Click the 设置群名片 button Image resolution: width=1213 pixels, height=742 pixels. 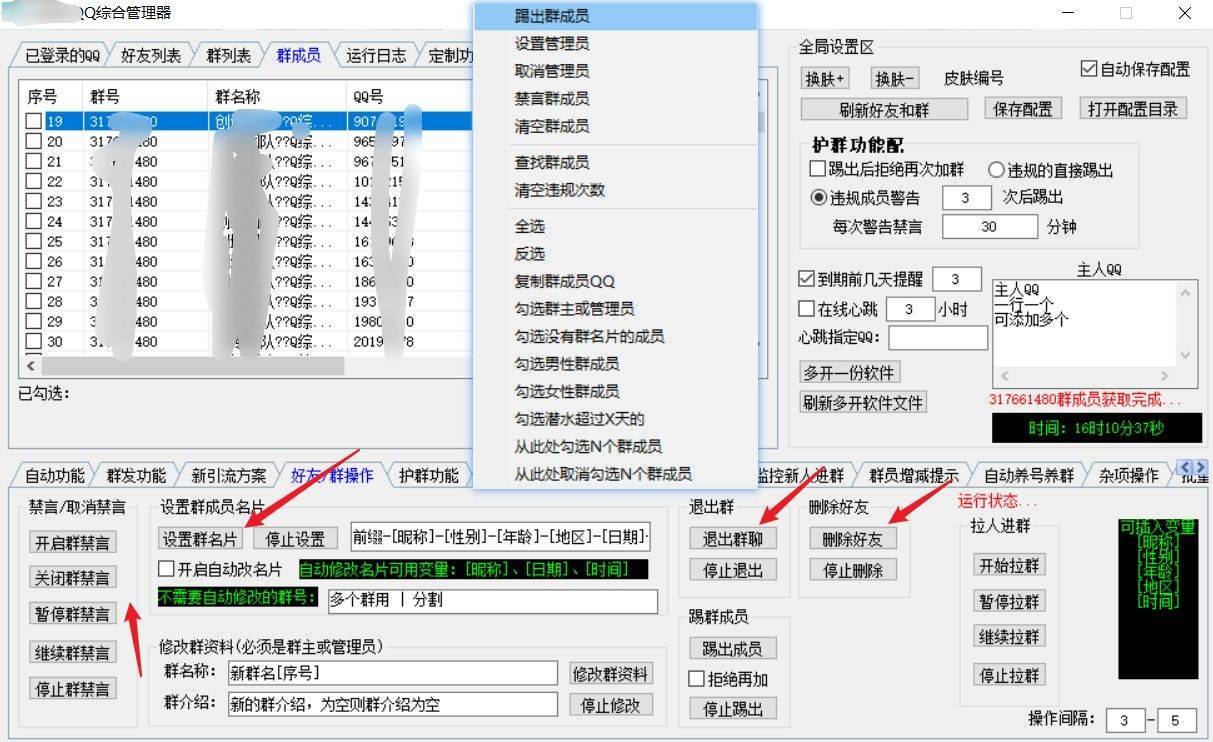(x=201, y=539)
